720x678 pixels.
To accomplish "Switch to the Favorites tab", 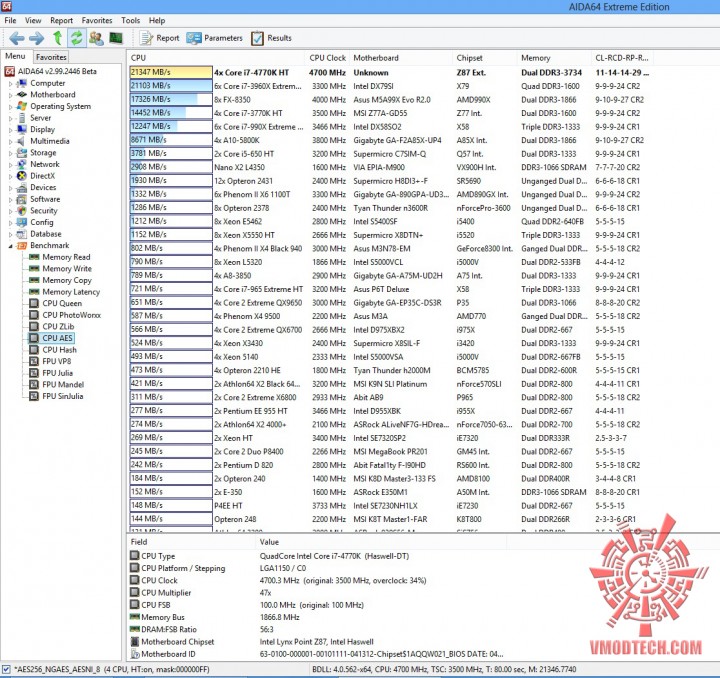I will click(x=51, y=57).
